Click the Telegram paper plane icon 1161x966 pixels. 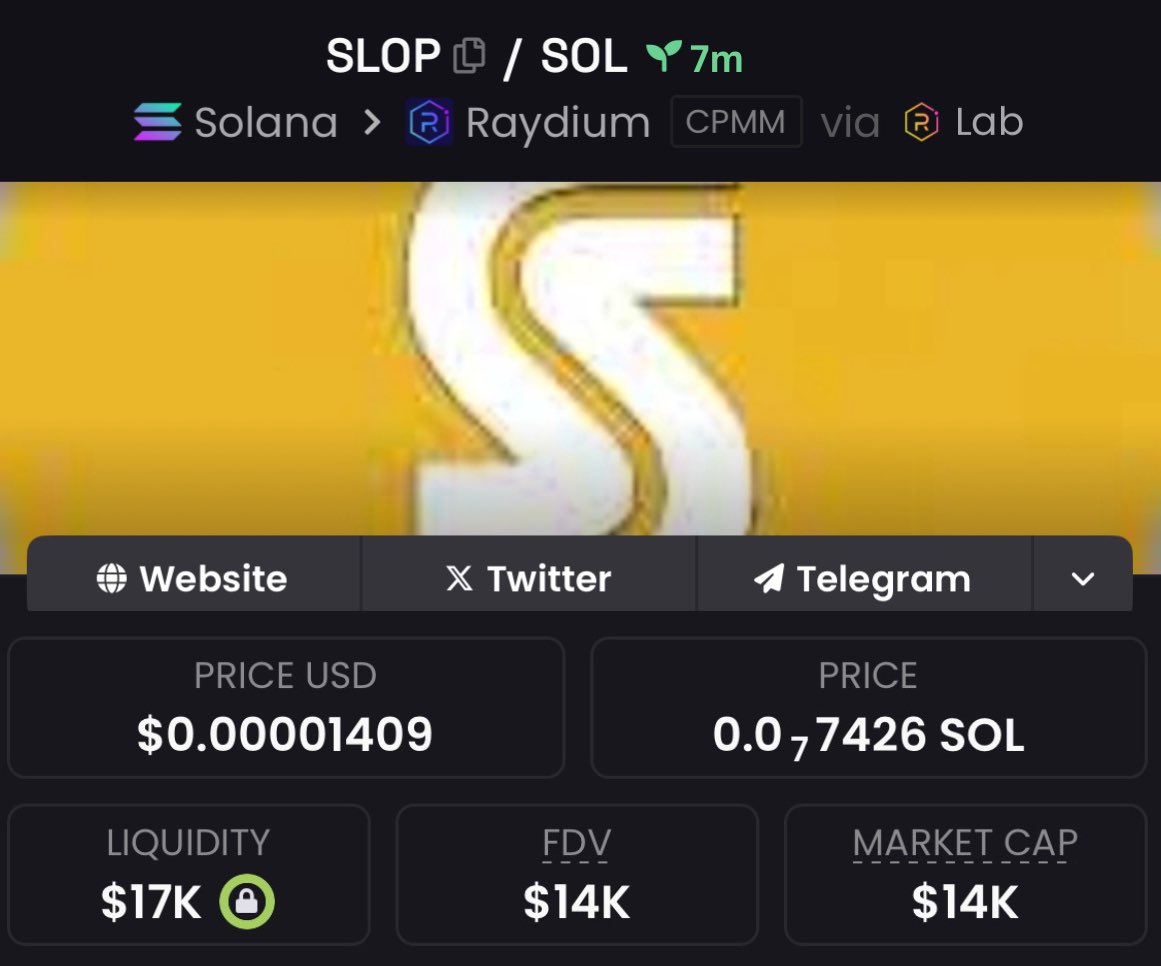click(769, 578)
